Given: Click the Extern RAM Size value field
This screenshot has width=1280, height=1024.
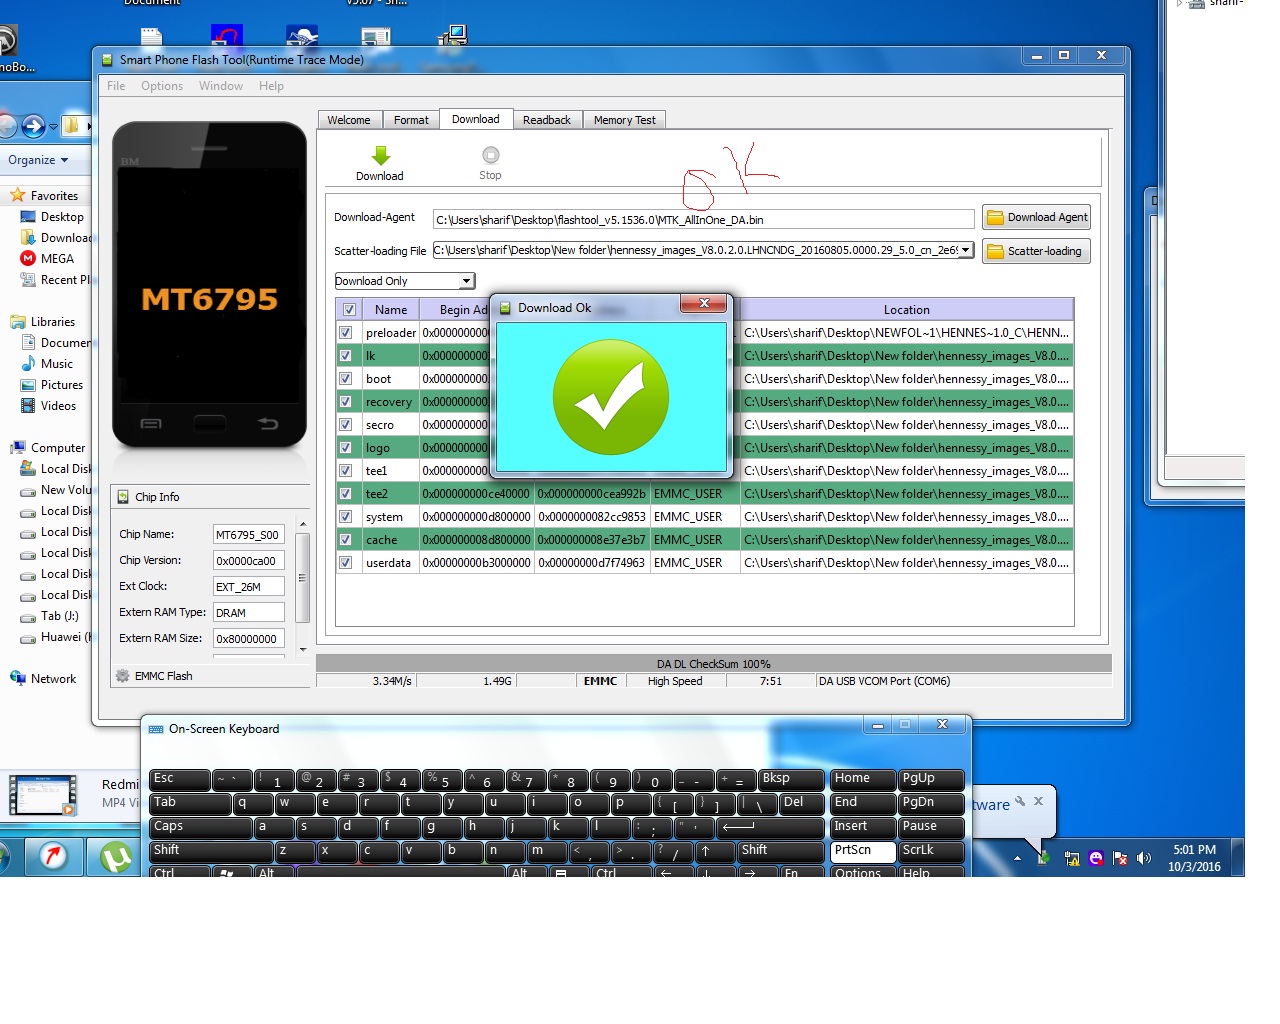Looking at the screenshot, I should coord(249,639).
